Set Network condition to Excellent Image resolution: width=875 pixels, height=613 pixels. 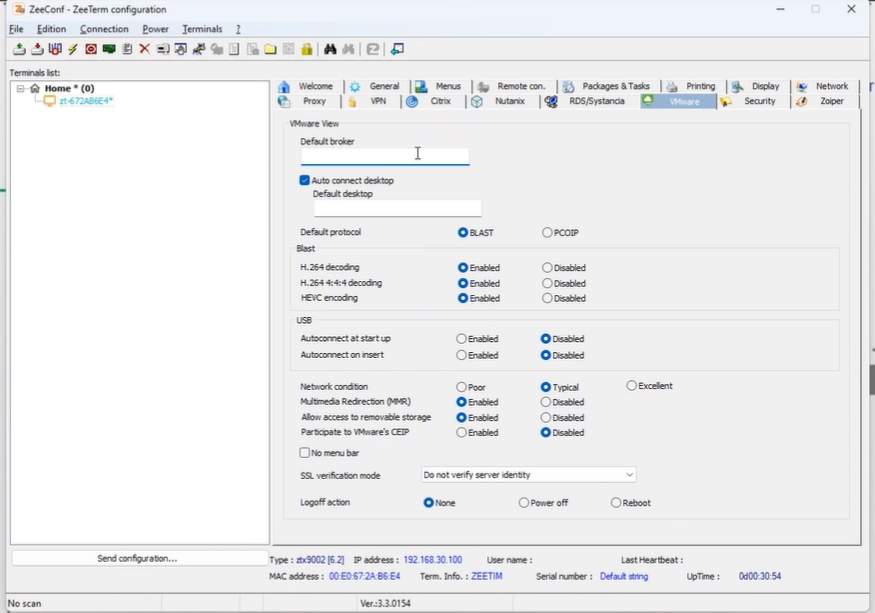click(x=632, y=386)
